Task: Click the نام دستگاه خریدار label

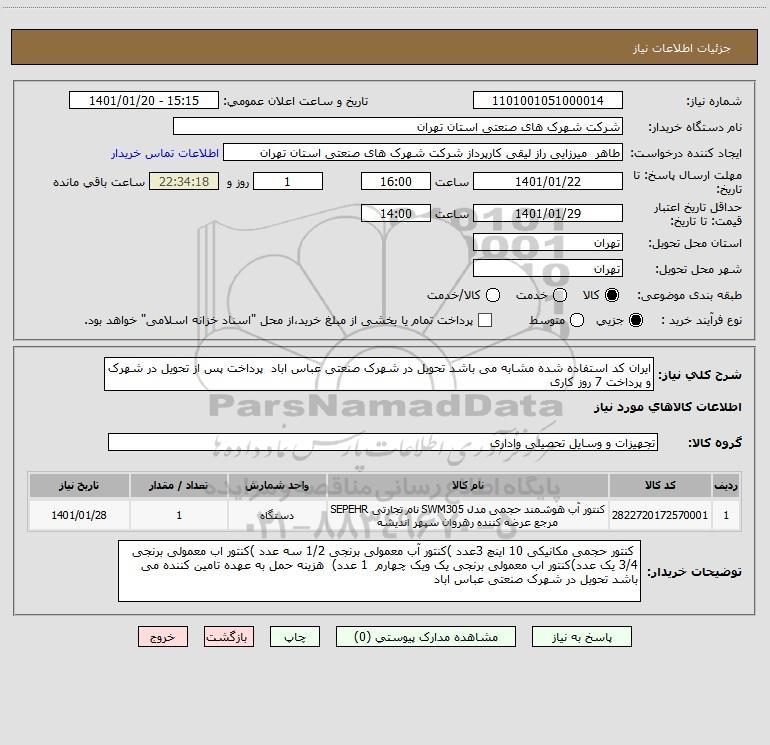Action: click(x=695, y=128)
